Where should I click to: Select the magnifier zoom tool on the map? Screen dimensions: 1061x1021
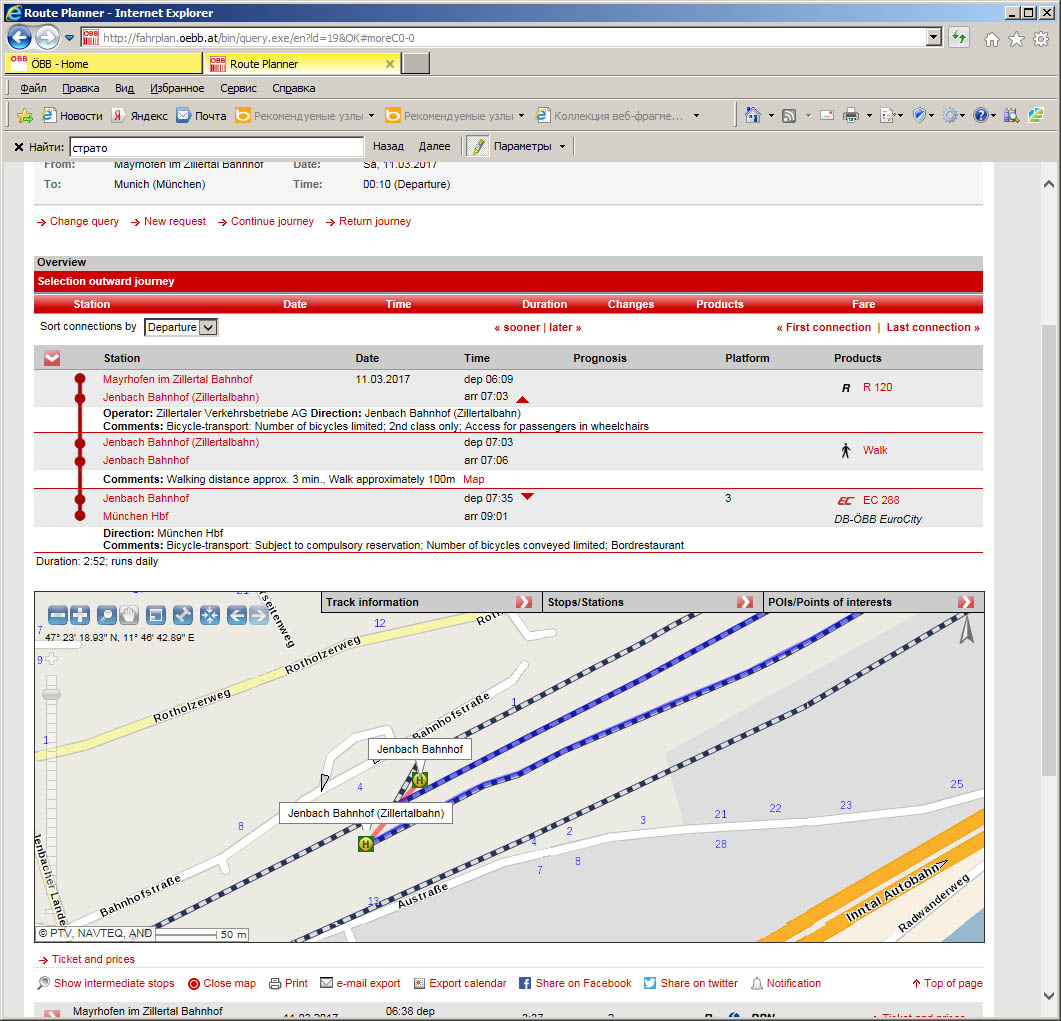106,615
